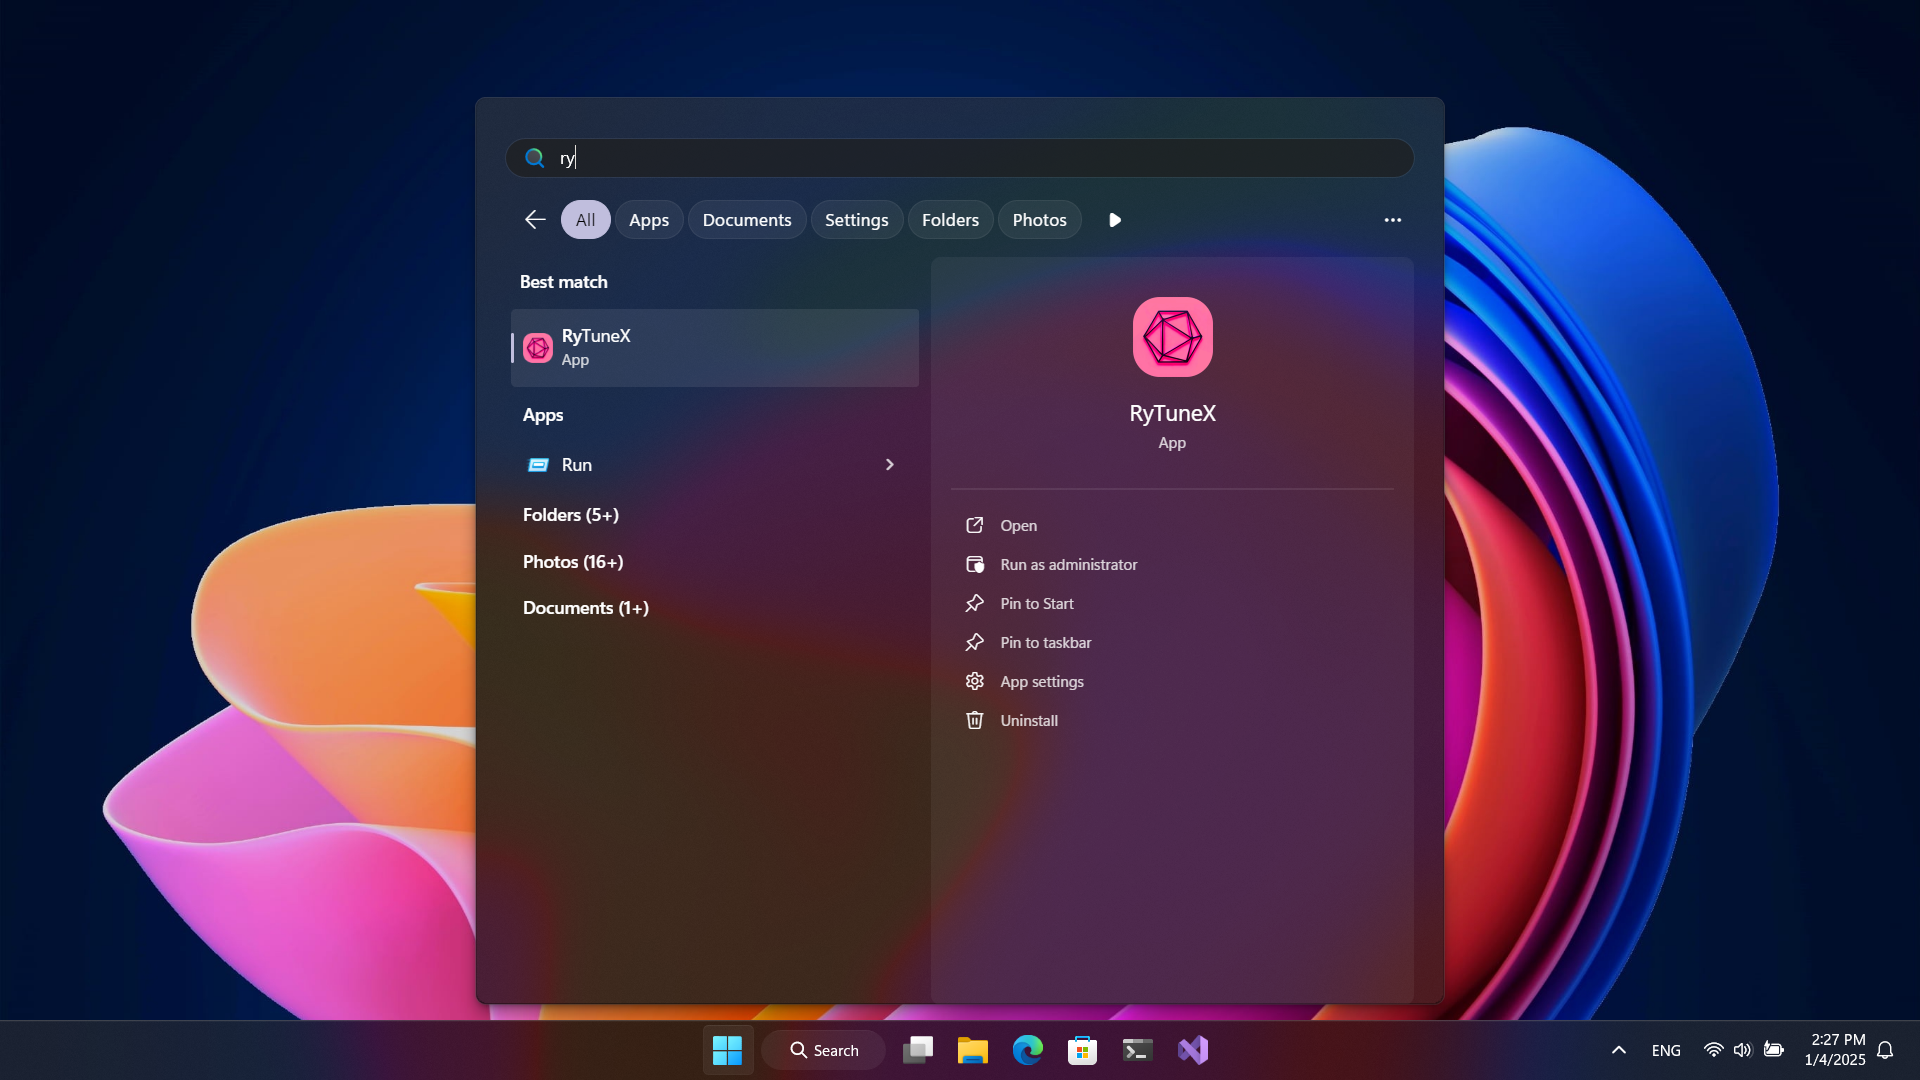1920x1080 pixels.
Task: Click the small RyTuneX icon in results
Action: point(538,348)
